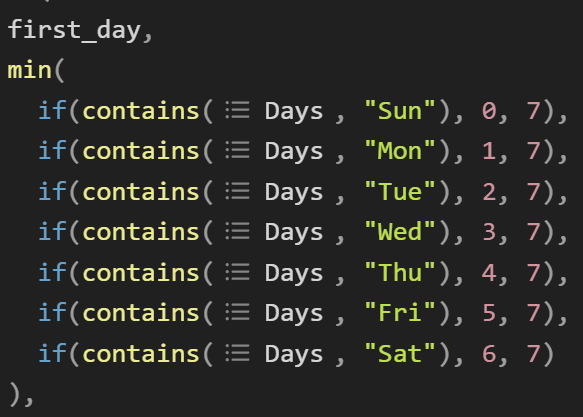This screenshot has height=417, width=583.
Task: Click the Days property icon on Wed line
Action: point(238,232)
